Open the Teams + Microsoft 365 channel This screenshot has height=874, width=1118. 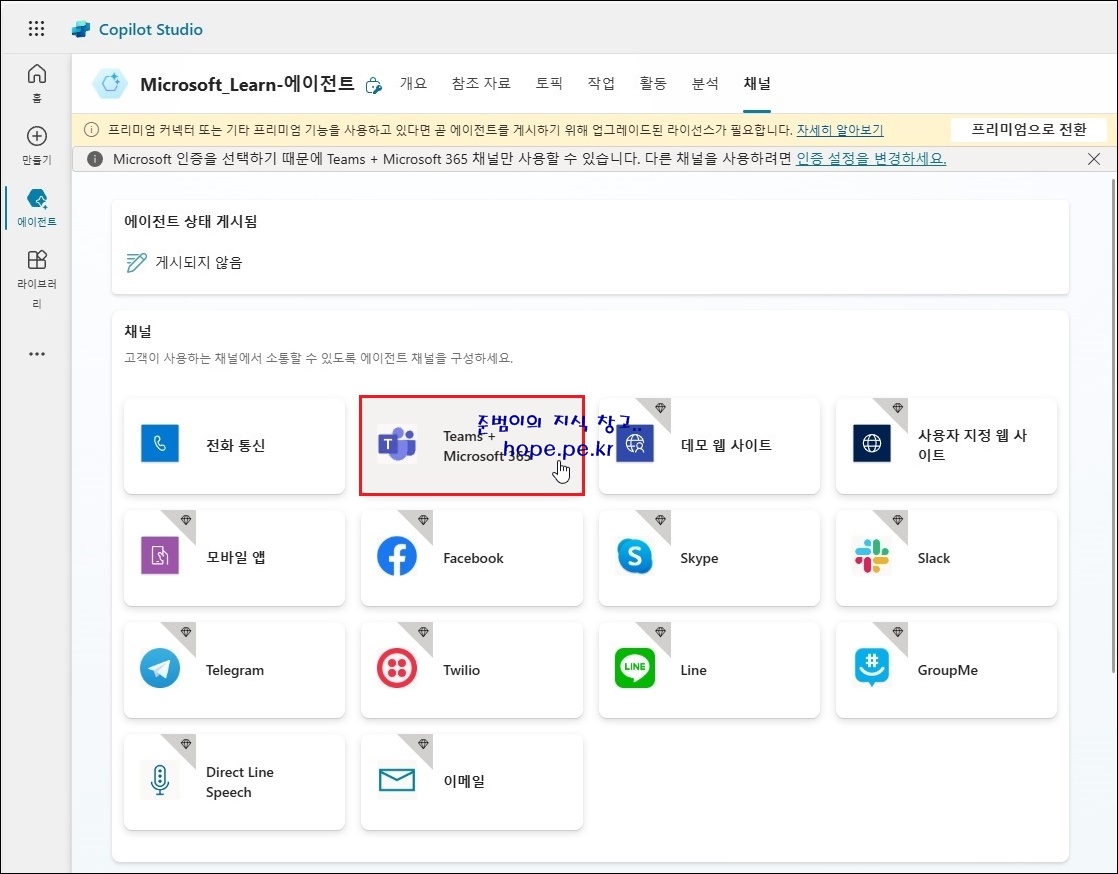click(472, 446)
